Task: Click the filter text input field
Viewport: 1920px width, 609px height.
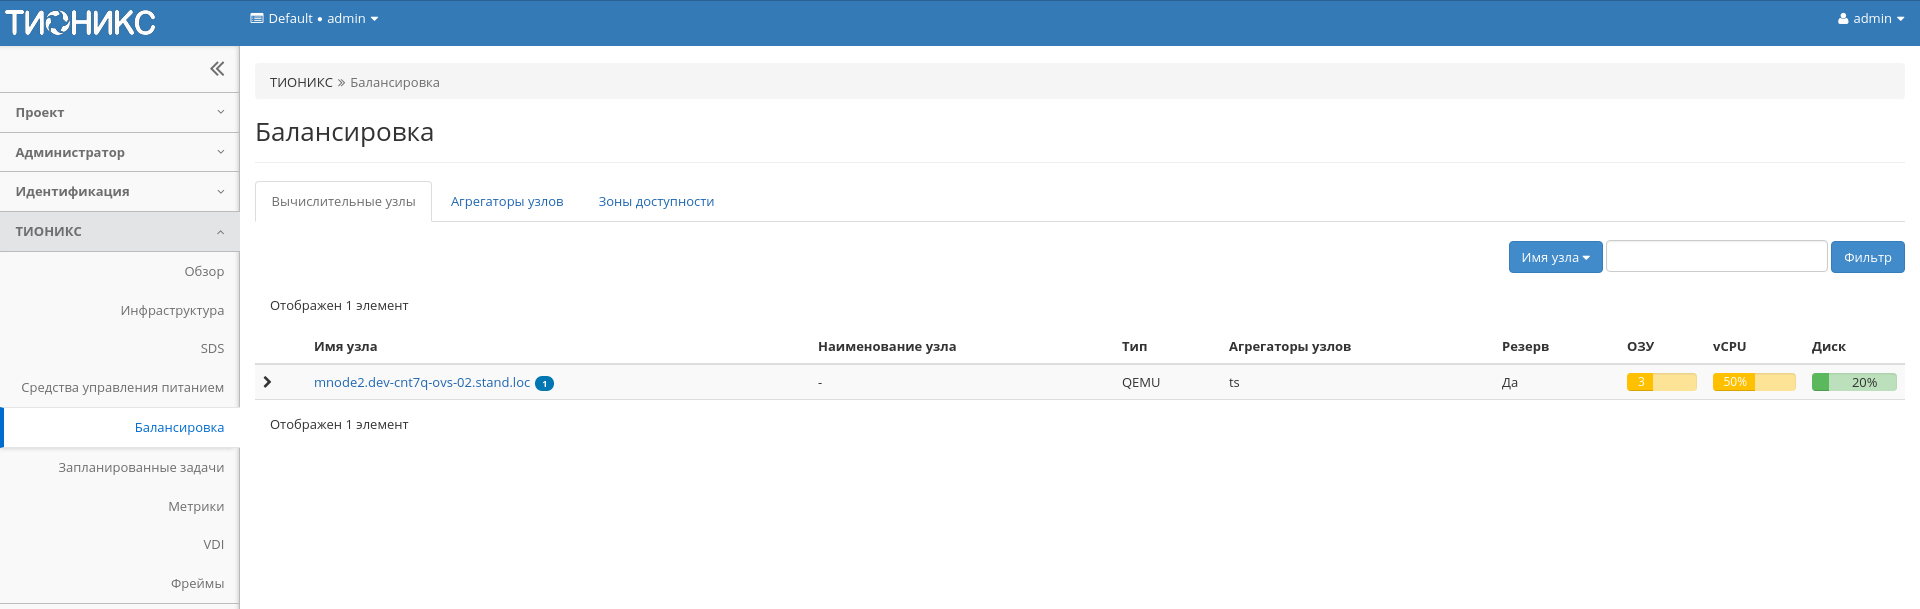Action: [1716, 257]
